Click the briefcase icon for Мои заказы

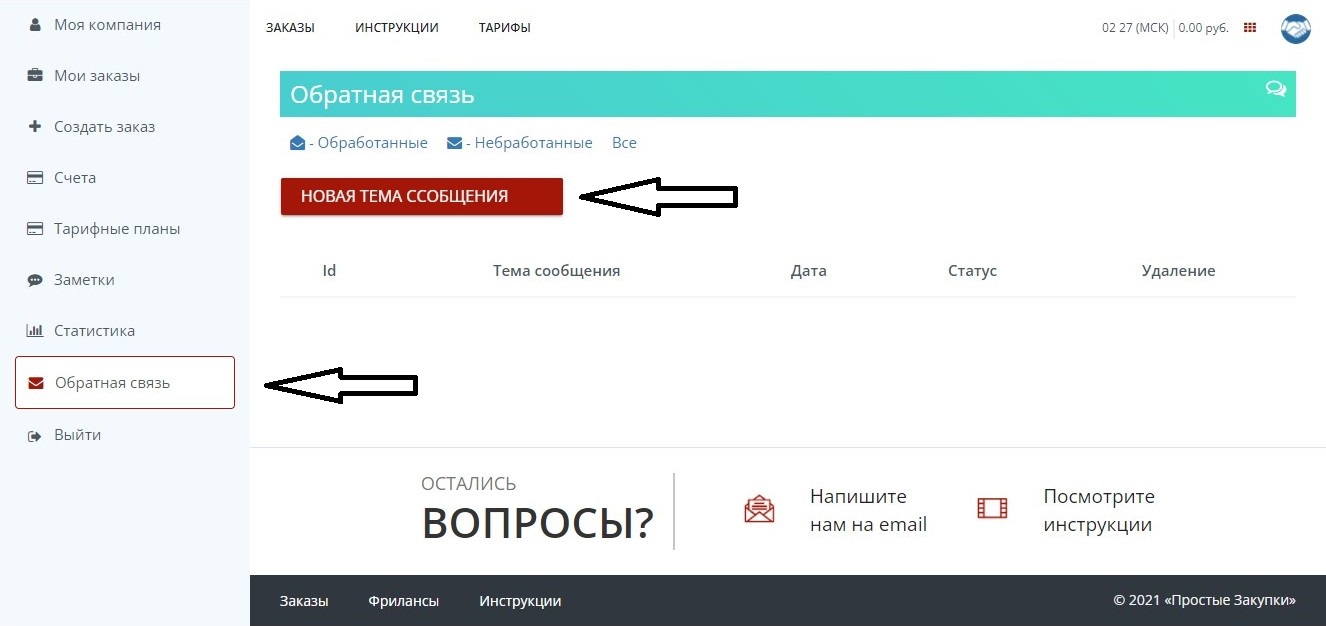[x=35, y=76]
